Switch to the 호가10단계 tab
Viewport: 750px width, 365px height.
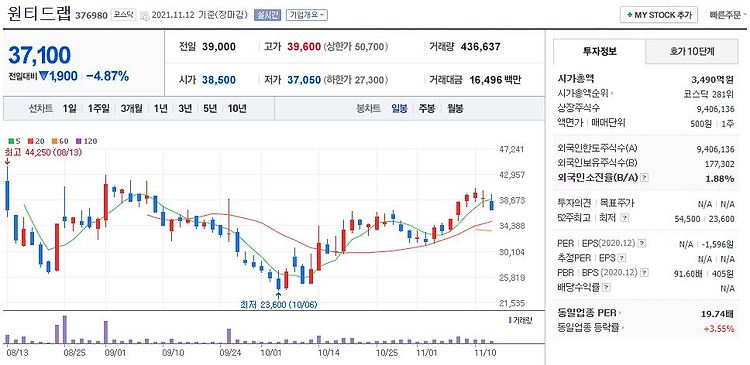[692, 52]
